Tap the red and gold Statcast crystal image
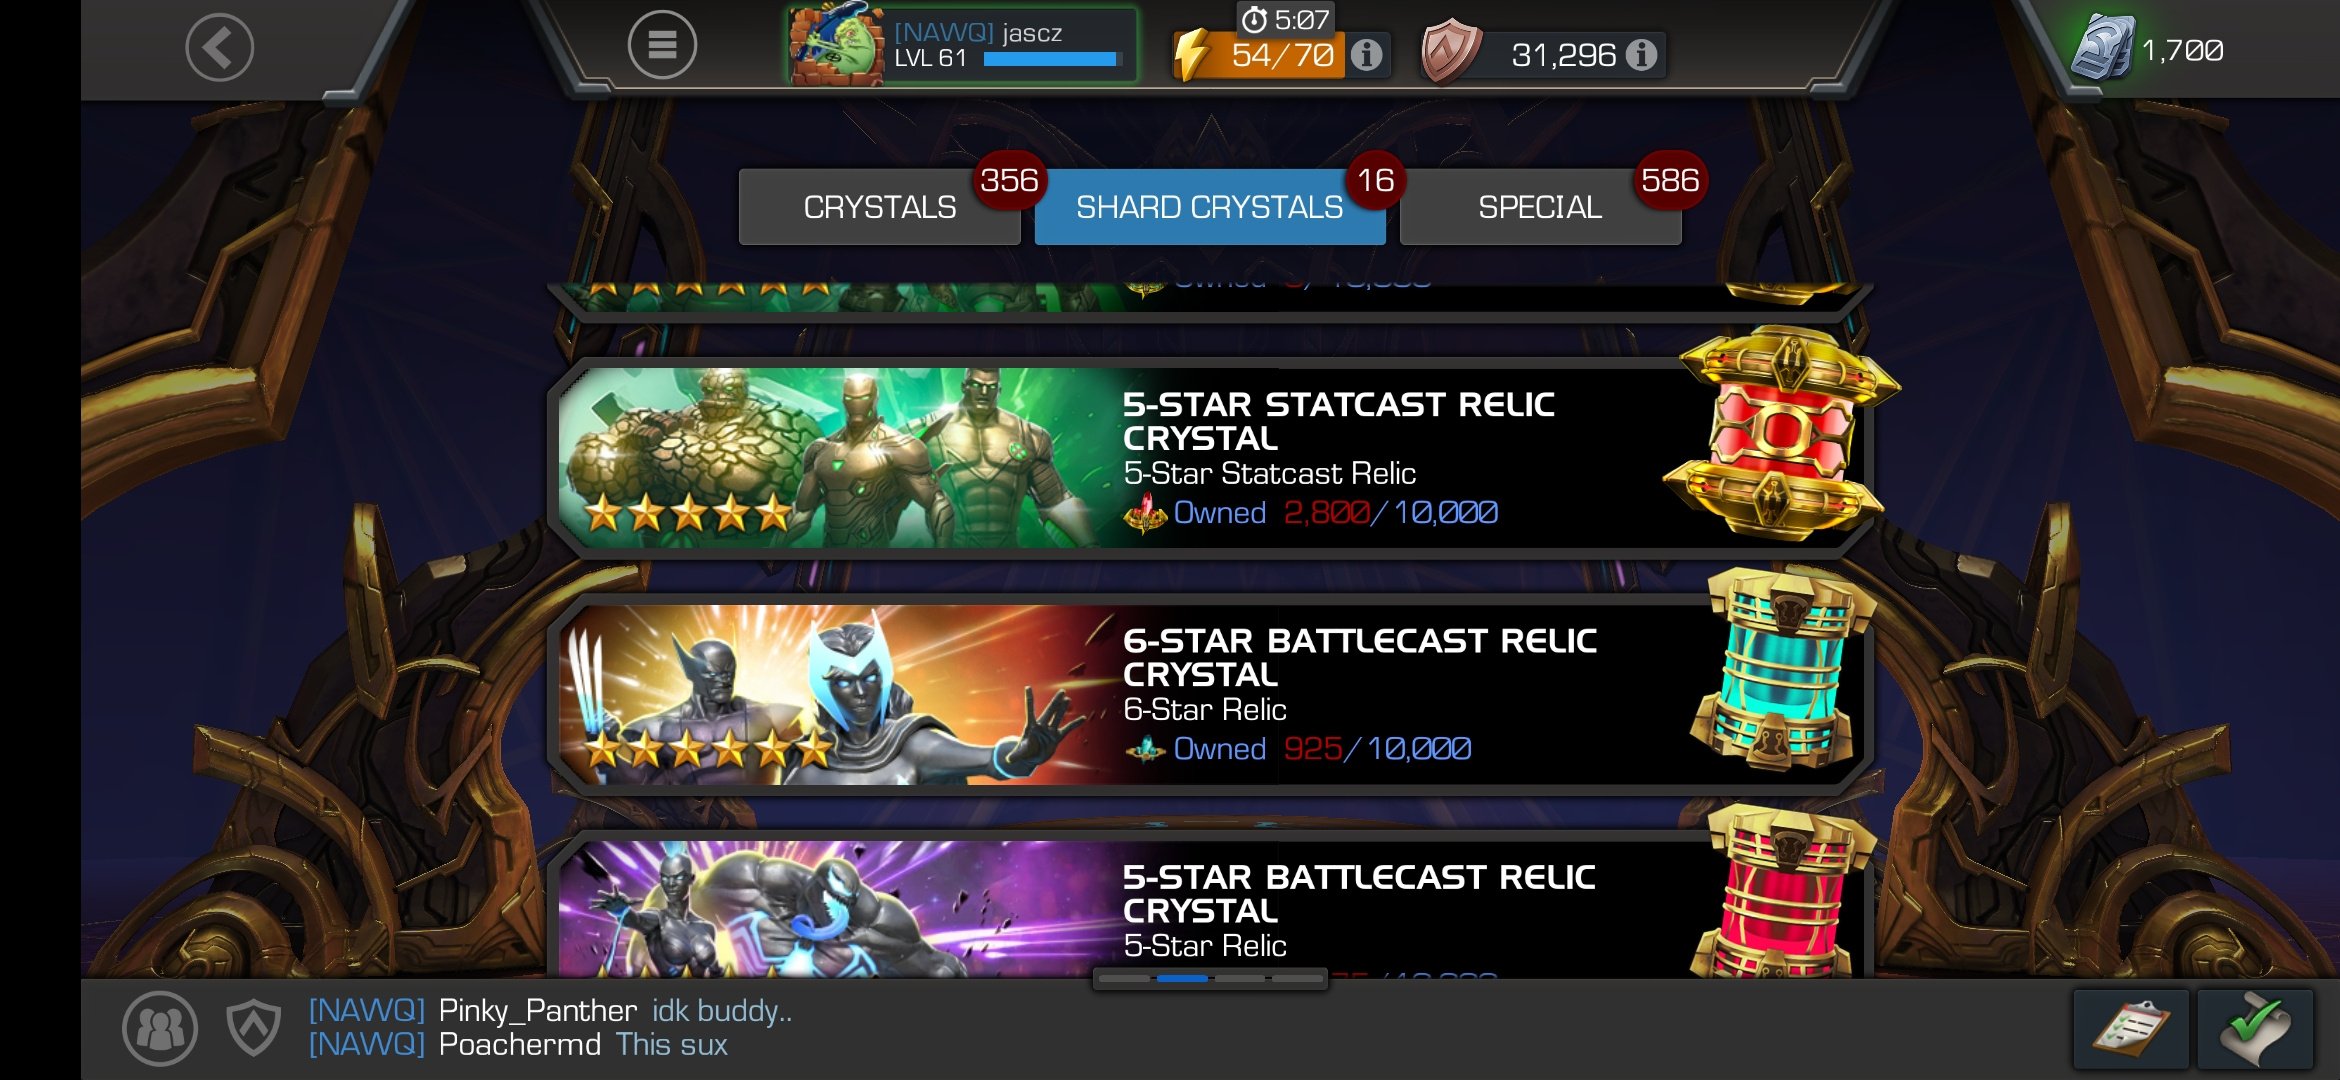This screenshot has width=2340, height=1080. tap(1780, 432)
